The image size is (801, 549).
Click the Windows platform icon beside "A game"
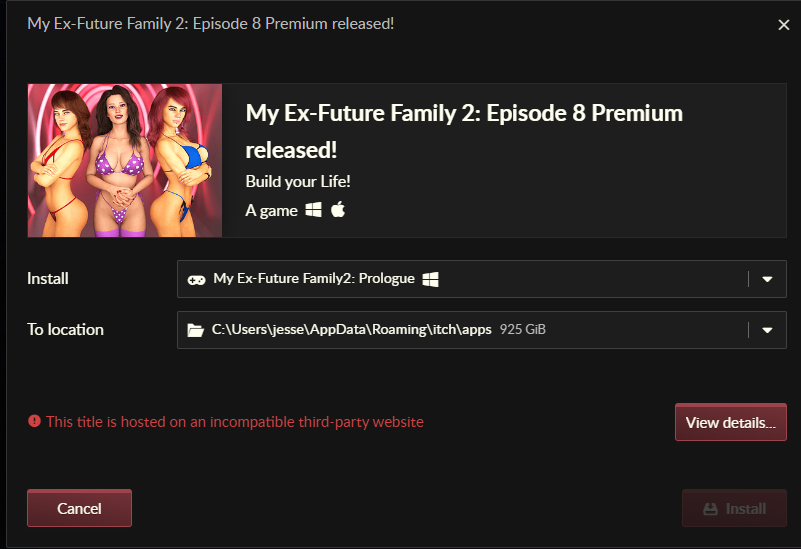pos(314,210)
